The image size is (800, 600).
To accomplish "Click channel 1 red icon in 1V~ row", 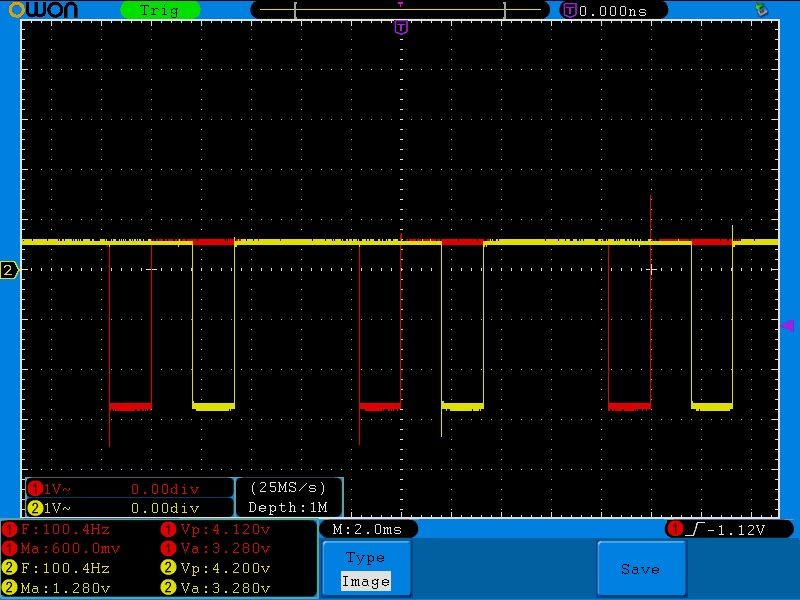I will tap(35, 489).
